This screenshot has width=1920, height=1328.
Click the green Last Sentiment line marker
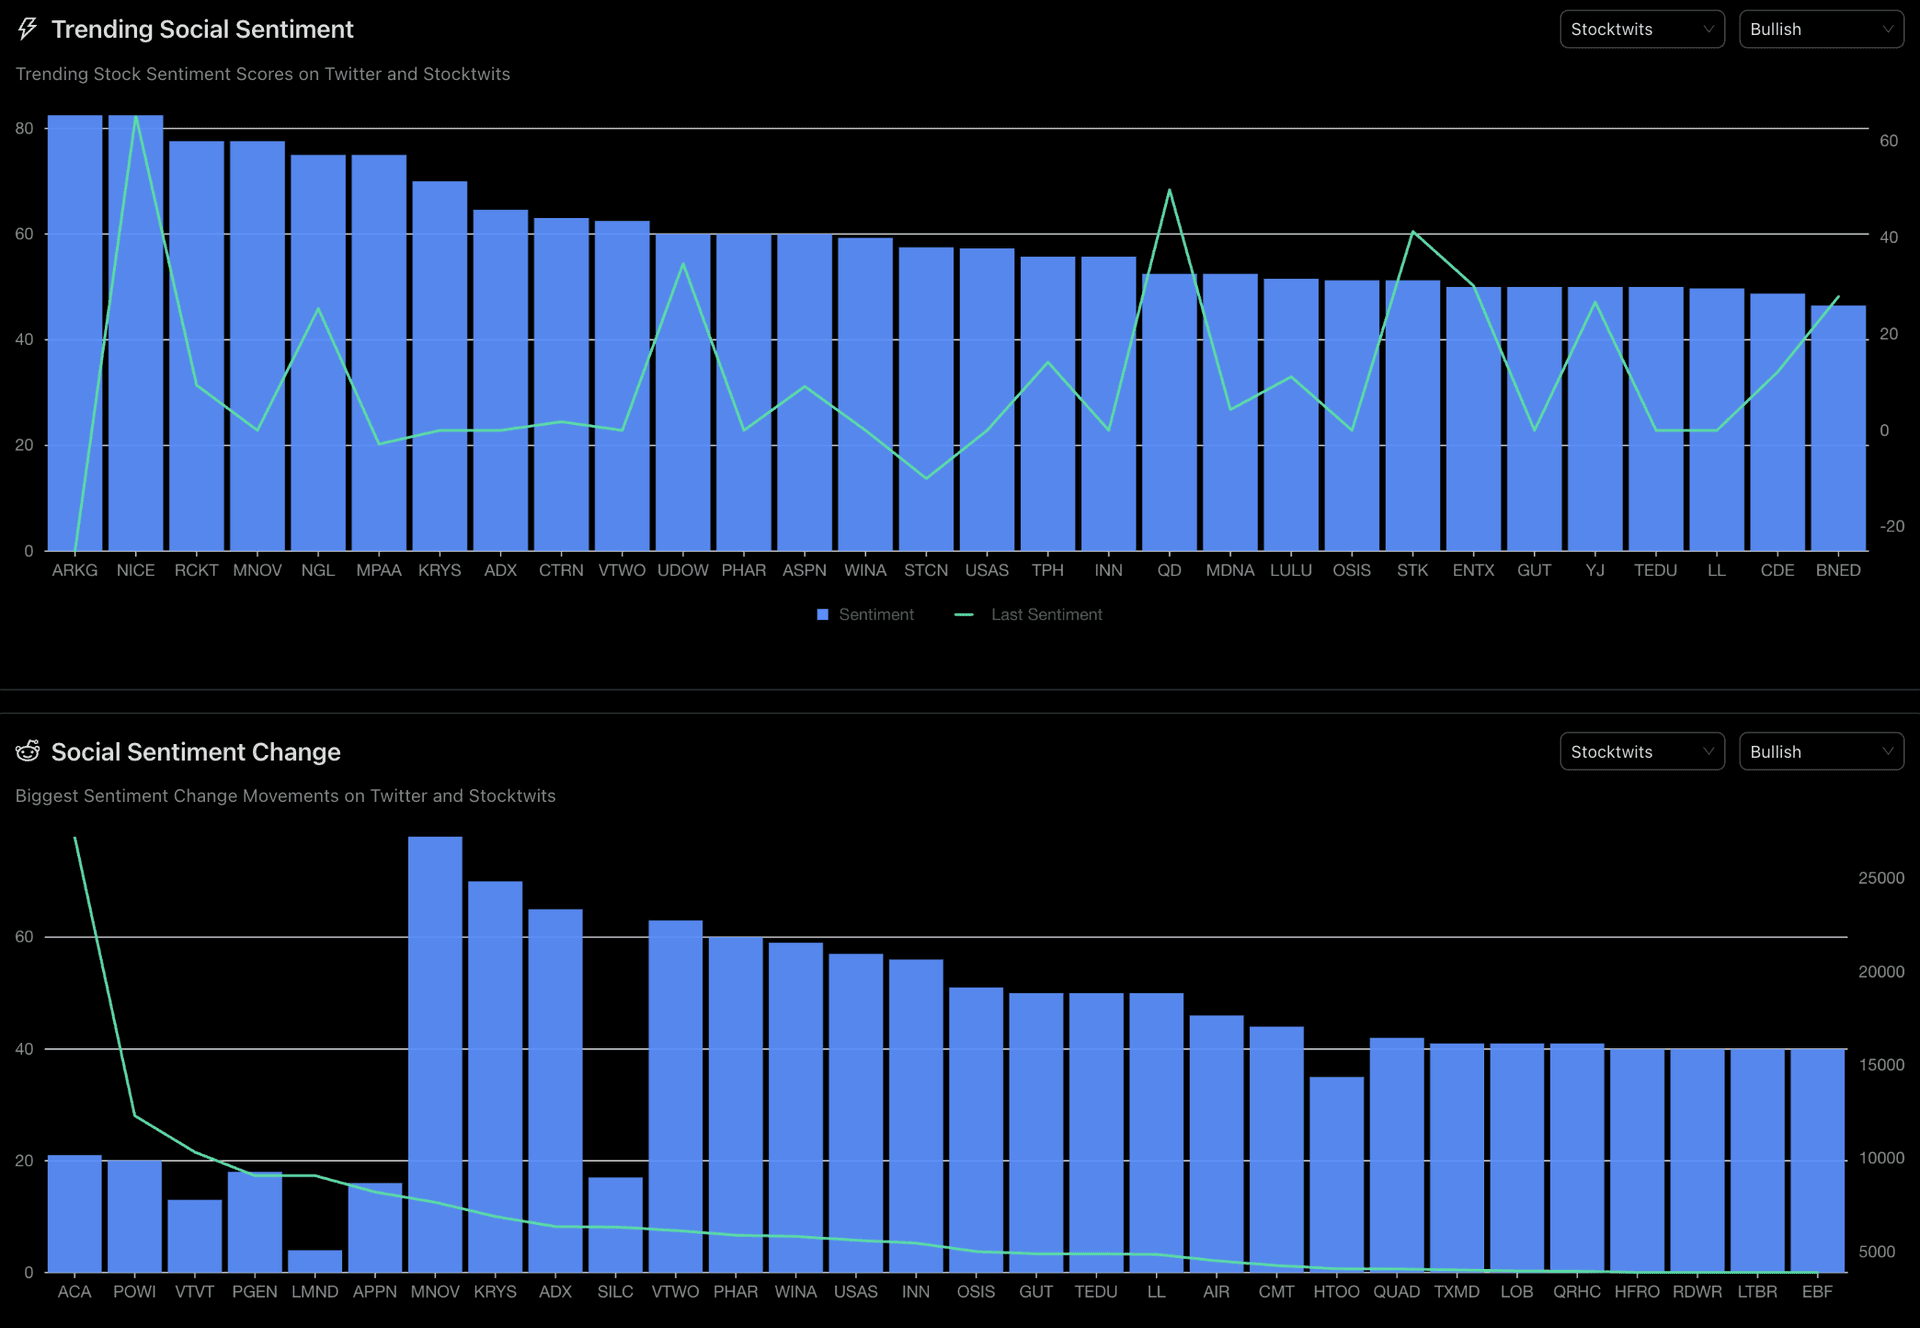click(964, 614)
